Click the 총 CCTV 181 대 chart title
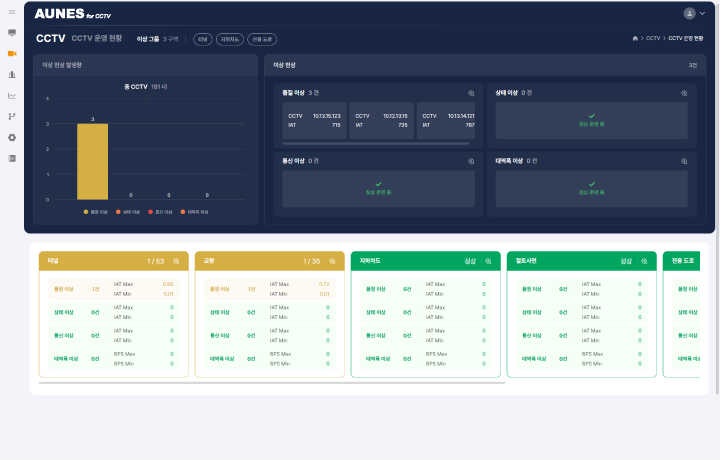This screenshot has width=720, height=460. [146, 87]
